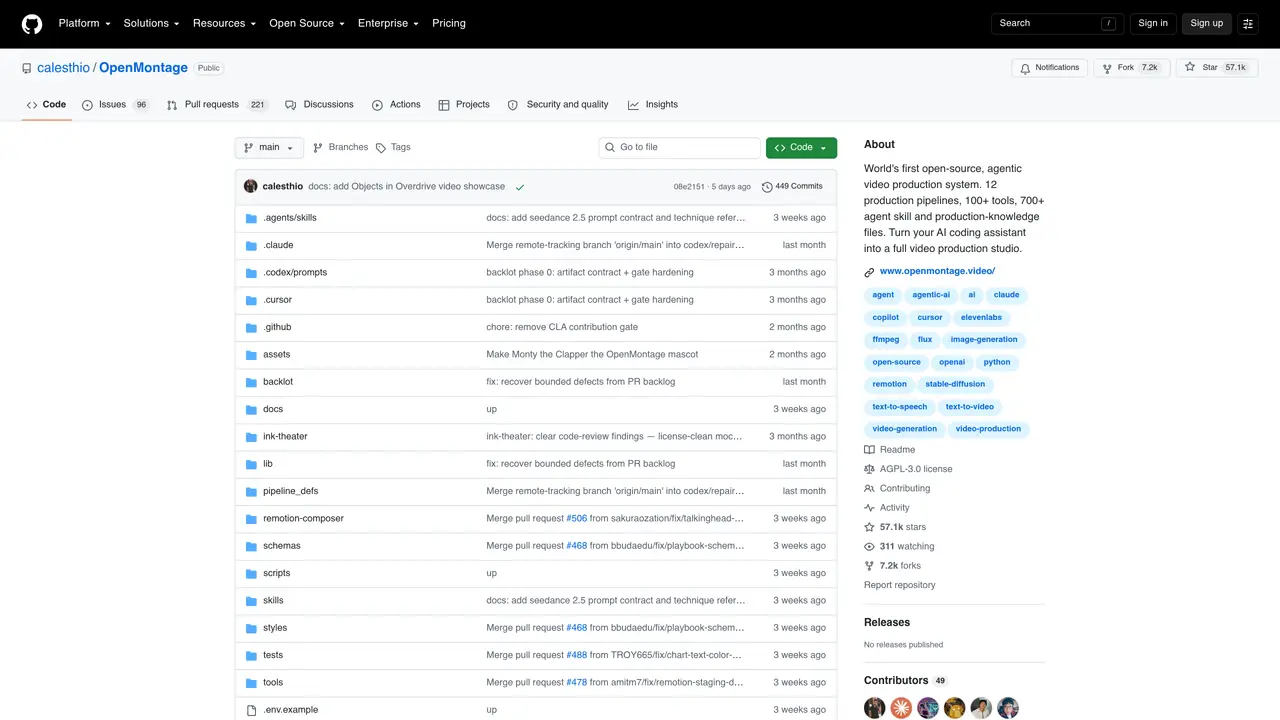This screenshot has height=720, width=1280.
Task: Click the Go to file input
Action: click(680, 147)
